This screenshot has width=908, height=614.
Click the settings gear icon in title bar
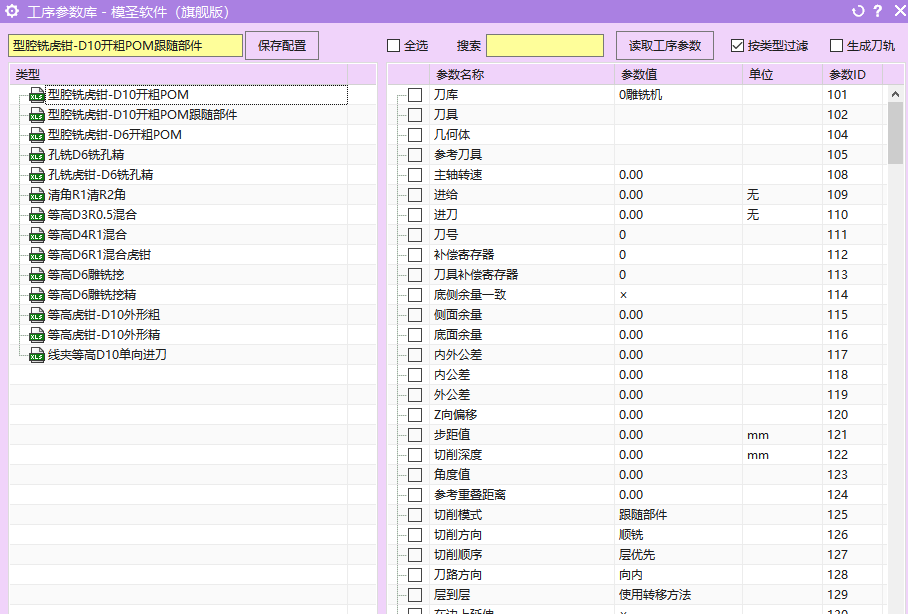12,11
